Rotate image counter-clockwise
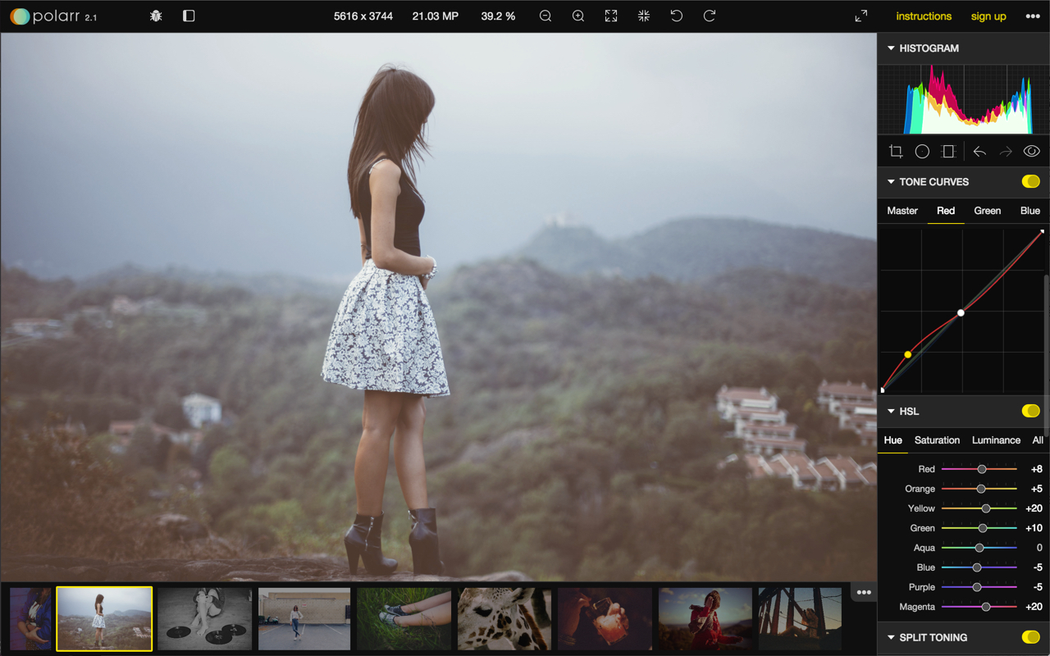 tap(676, 16)
